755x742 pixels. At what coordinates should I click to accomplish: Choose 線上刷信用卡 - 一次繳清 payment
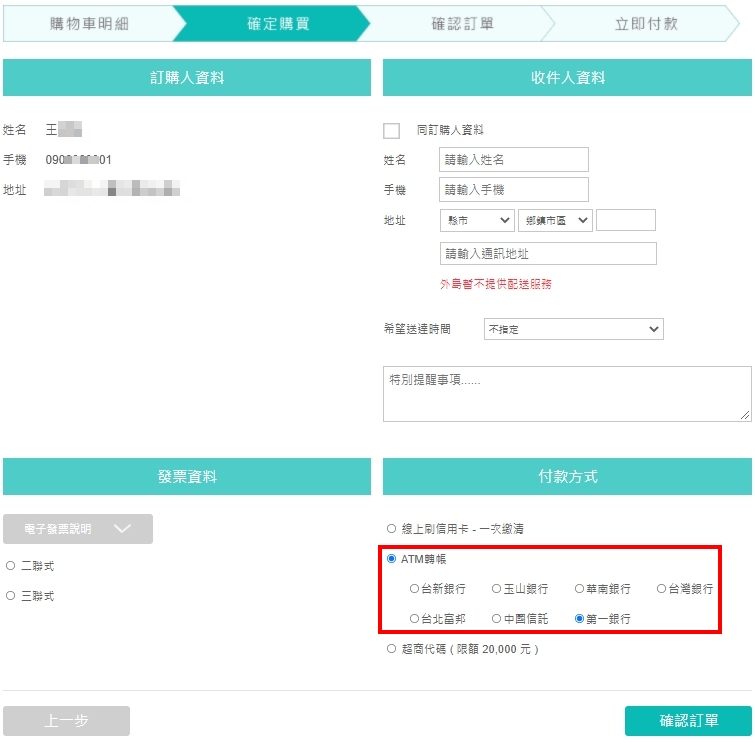[391, 528]
